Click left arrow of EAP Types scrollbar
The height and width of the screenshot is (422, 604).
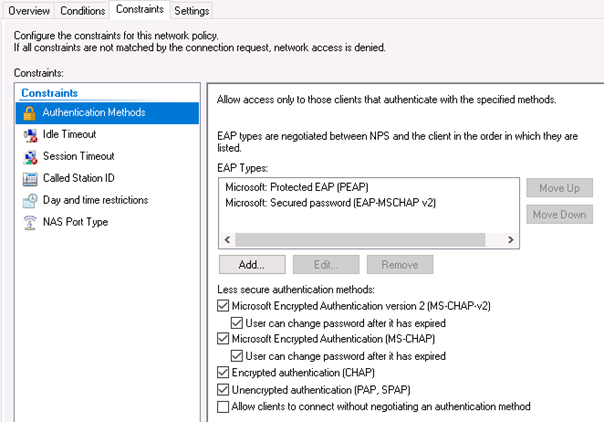tap(227, 239)
